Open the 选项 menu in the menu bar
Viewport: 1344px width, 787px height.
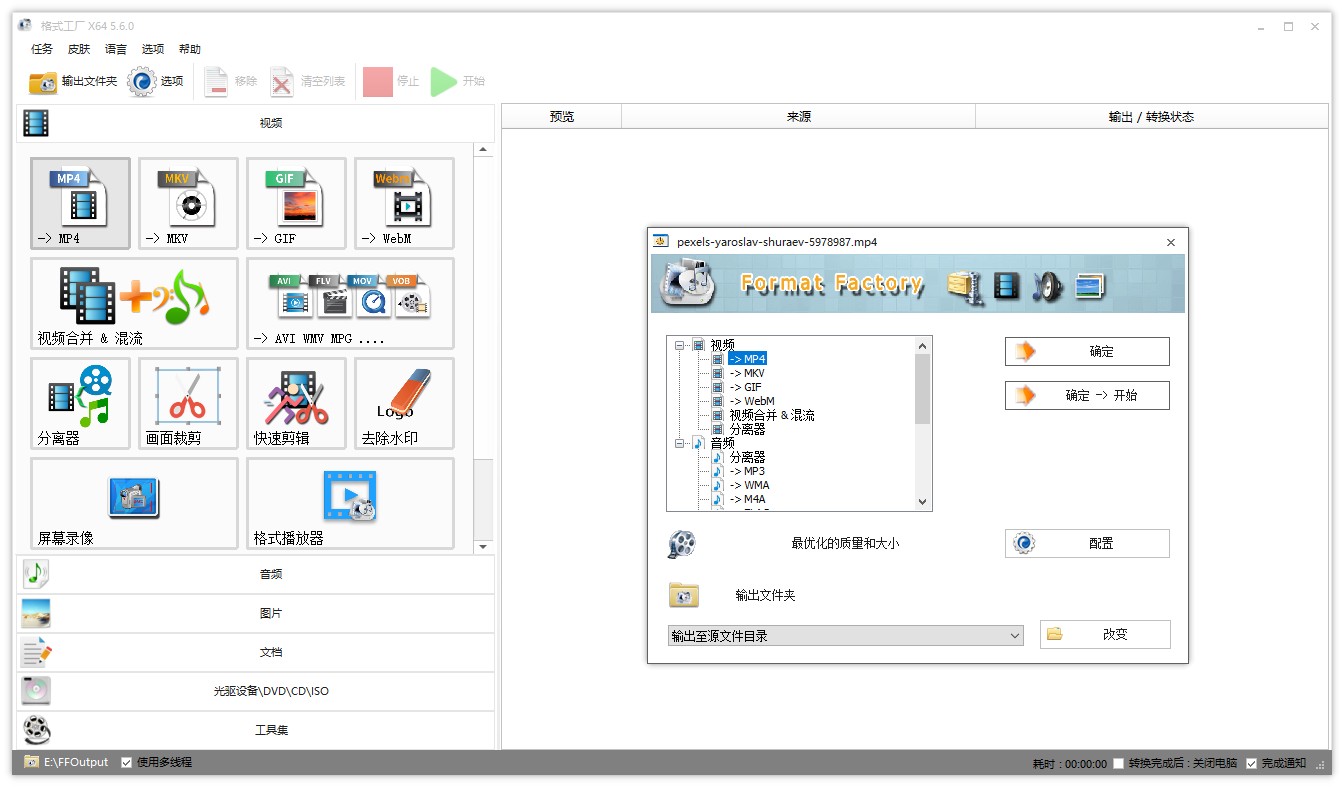point(153,49)
